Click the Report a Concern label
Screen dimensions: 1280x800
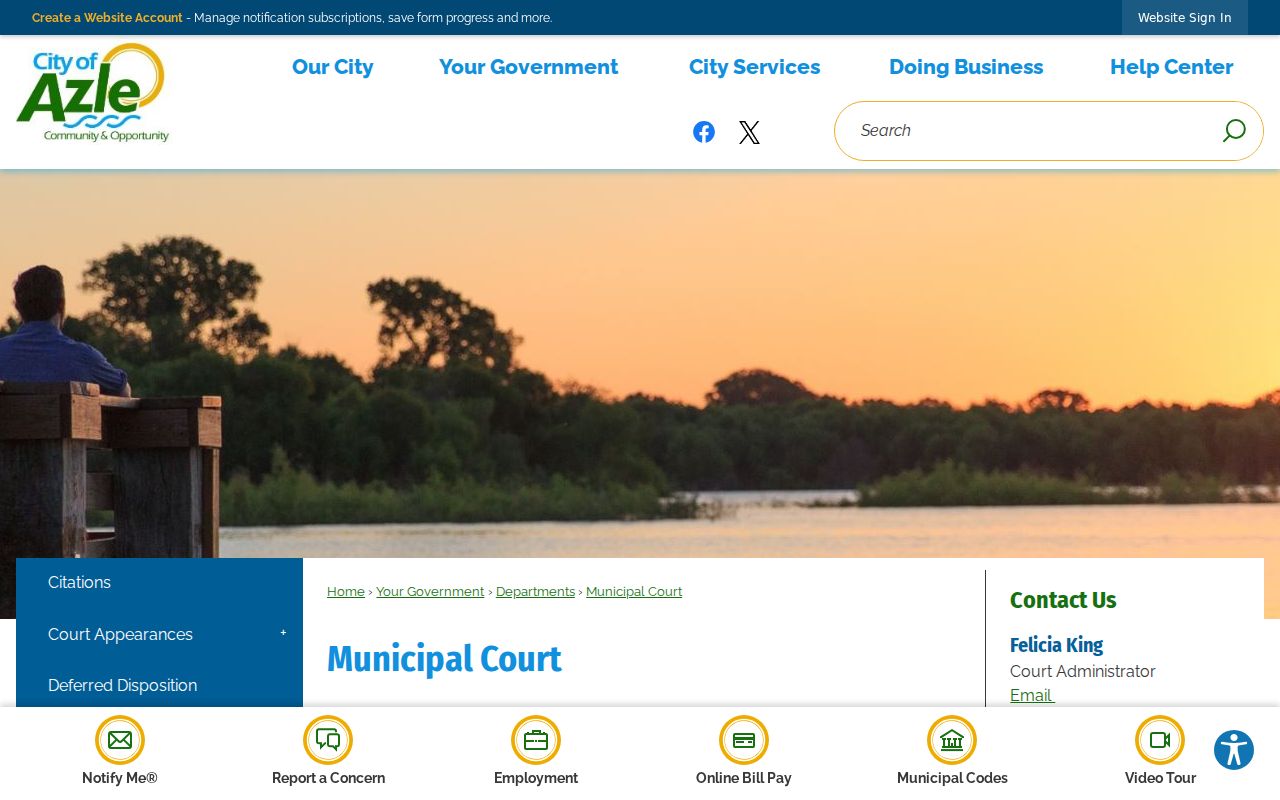pos(328,778)
